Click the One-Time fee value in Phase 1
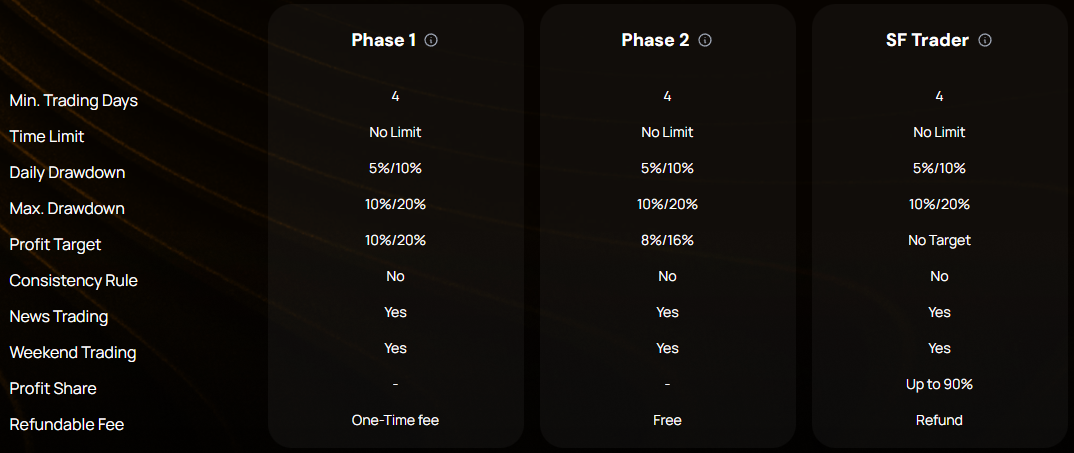The width and height of the screenshot is (1074, 453). (395, 420)
